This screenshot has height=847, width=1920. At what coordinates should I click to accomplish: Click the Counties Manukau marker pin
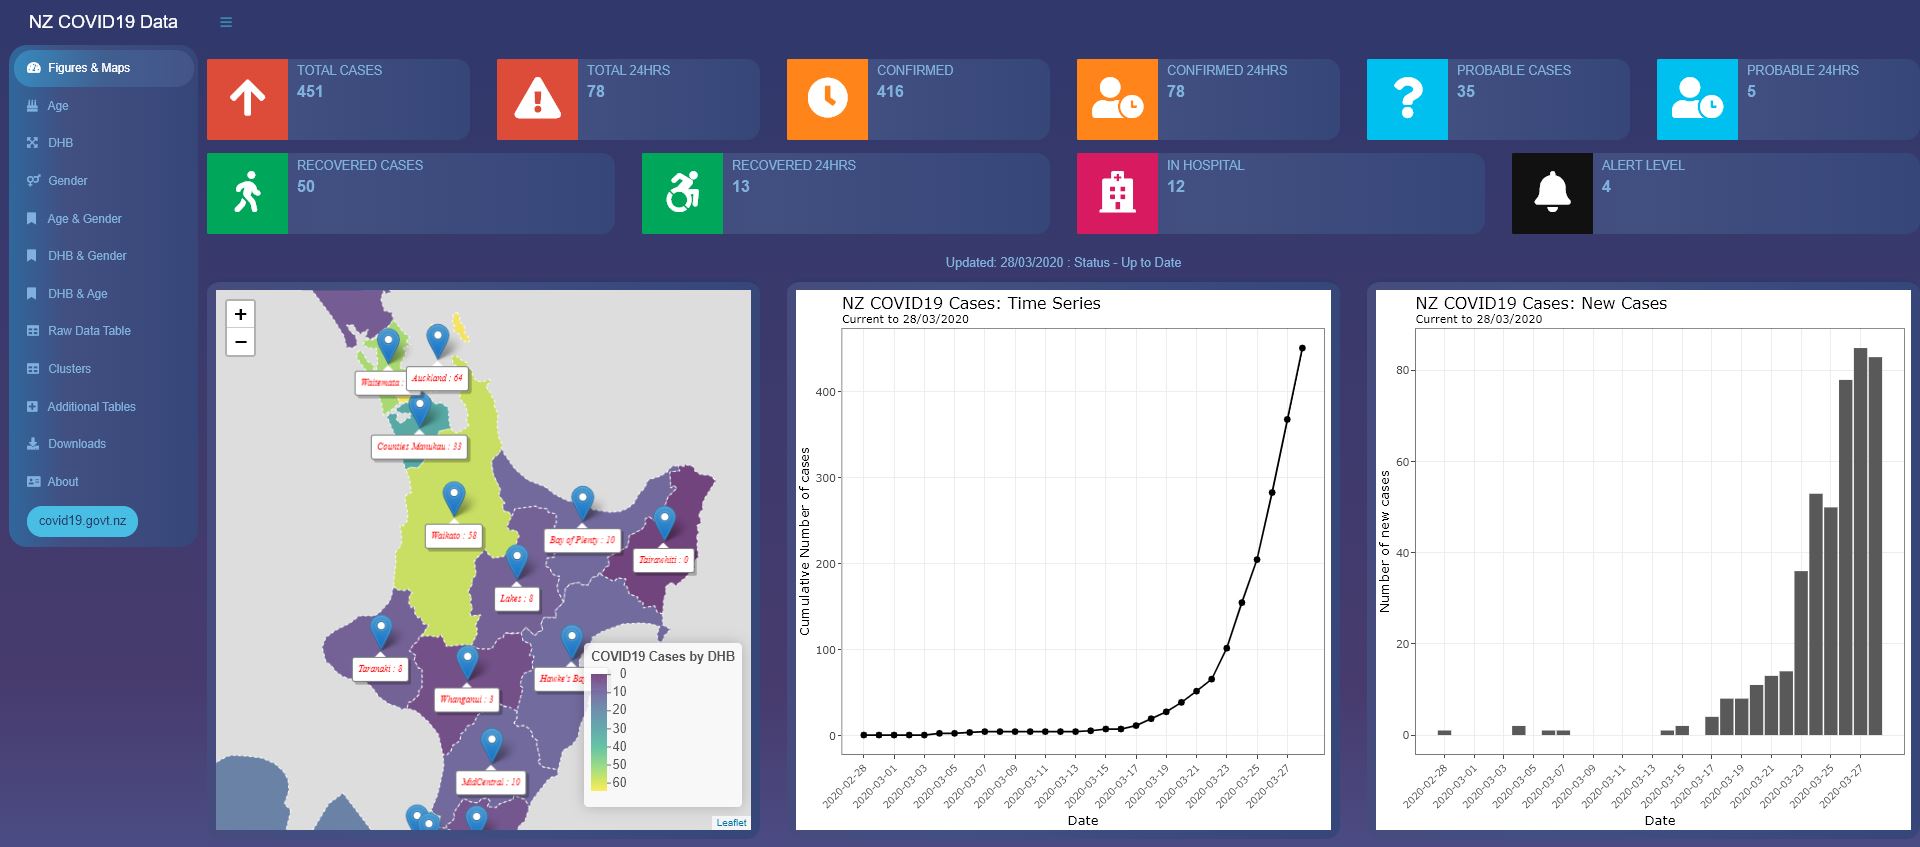point(420,410)
